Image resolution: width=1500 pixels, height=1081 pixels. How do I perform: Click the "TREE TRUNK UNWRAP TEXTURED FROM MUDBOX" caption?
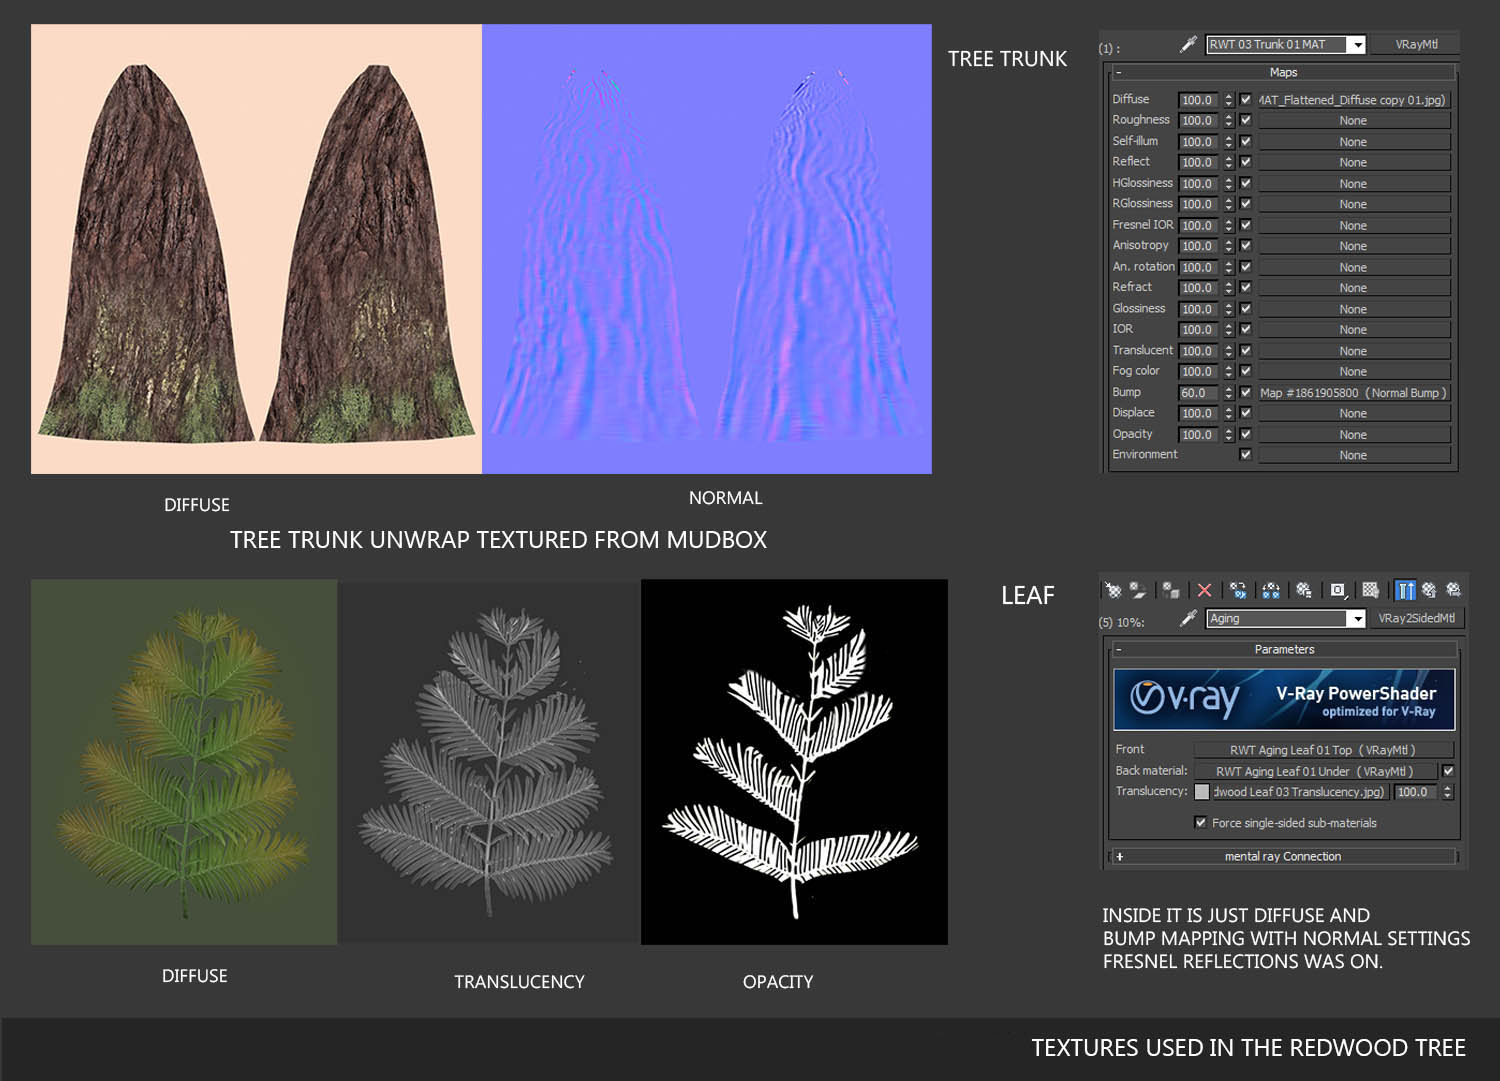coord(498,540)
